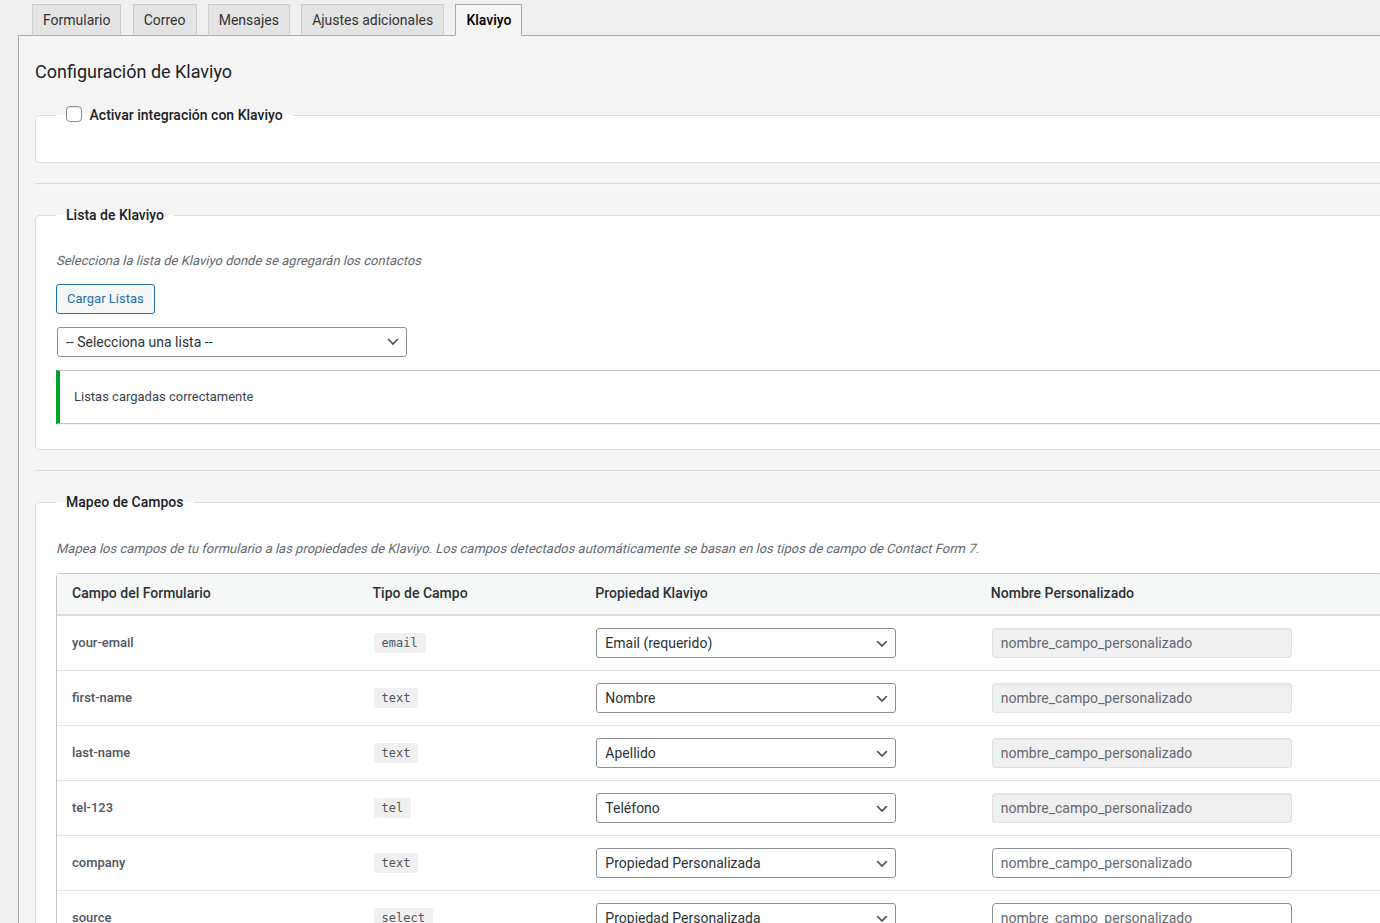1380x923 pixels.
Task: Open the Teléfono dropdown for tel-123
Action: click(745, 807)
